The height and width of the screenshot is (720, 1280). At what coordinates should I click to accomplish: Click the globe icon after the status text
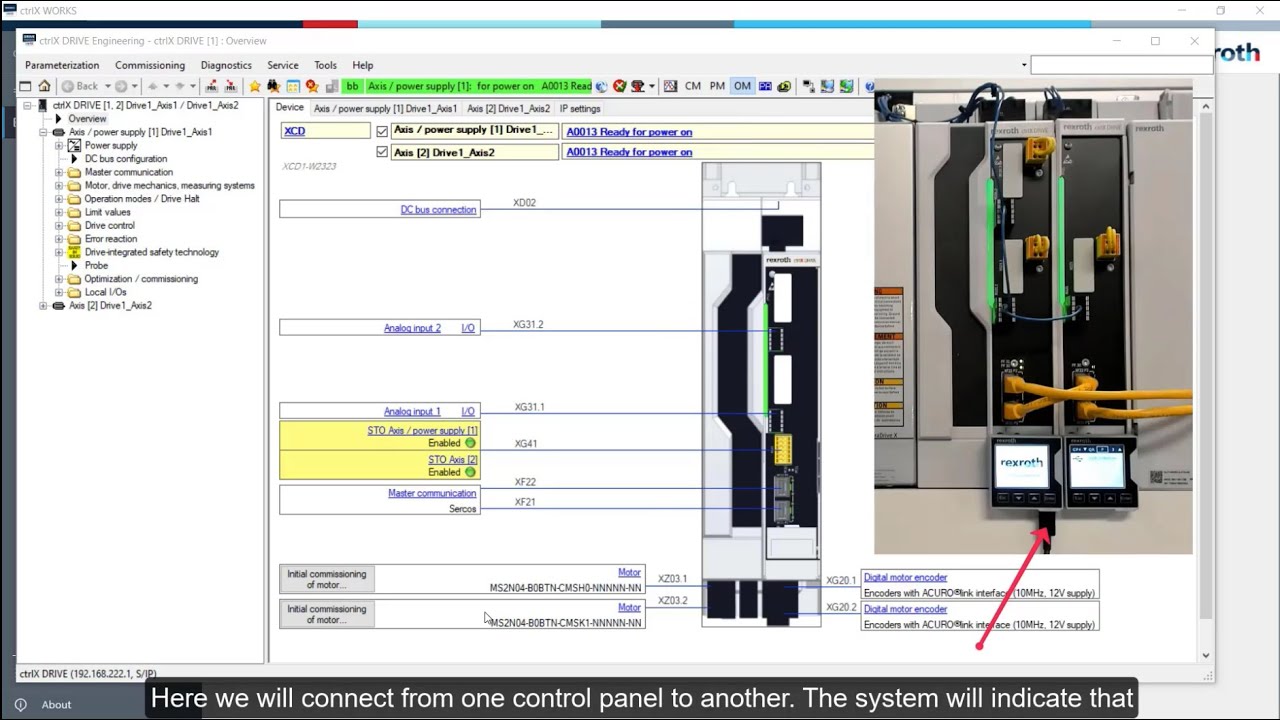[x=601, y=86]
